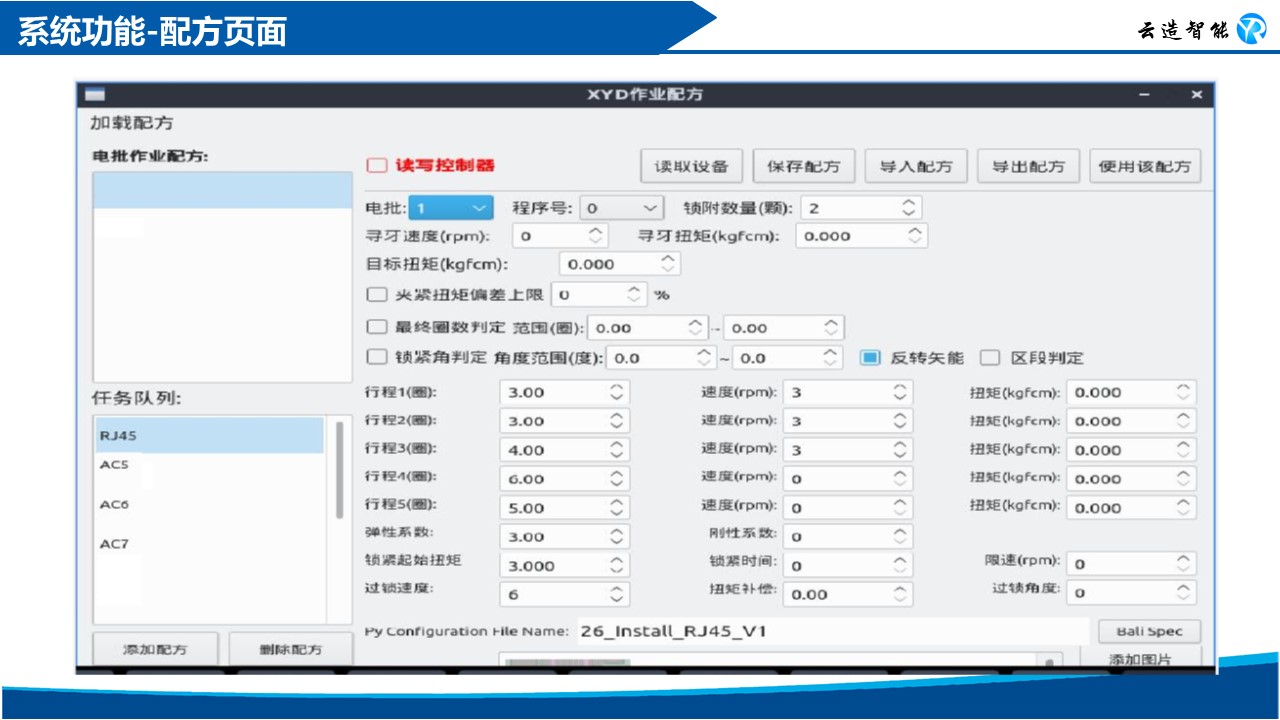This screenshot has width=1280, height=720.
Task: Click the window icon in the title bar
Action: (x=95, y=95)
